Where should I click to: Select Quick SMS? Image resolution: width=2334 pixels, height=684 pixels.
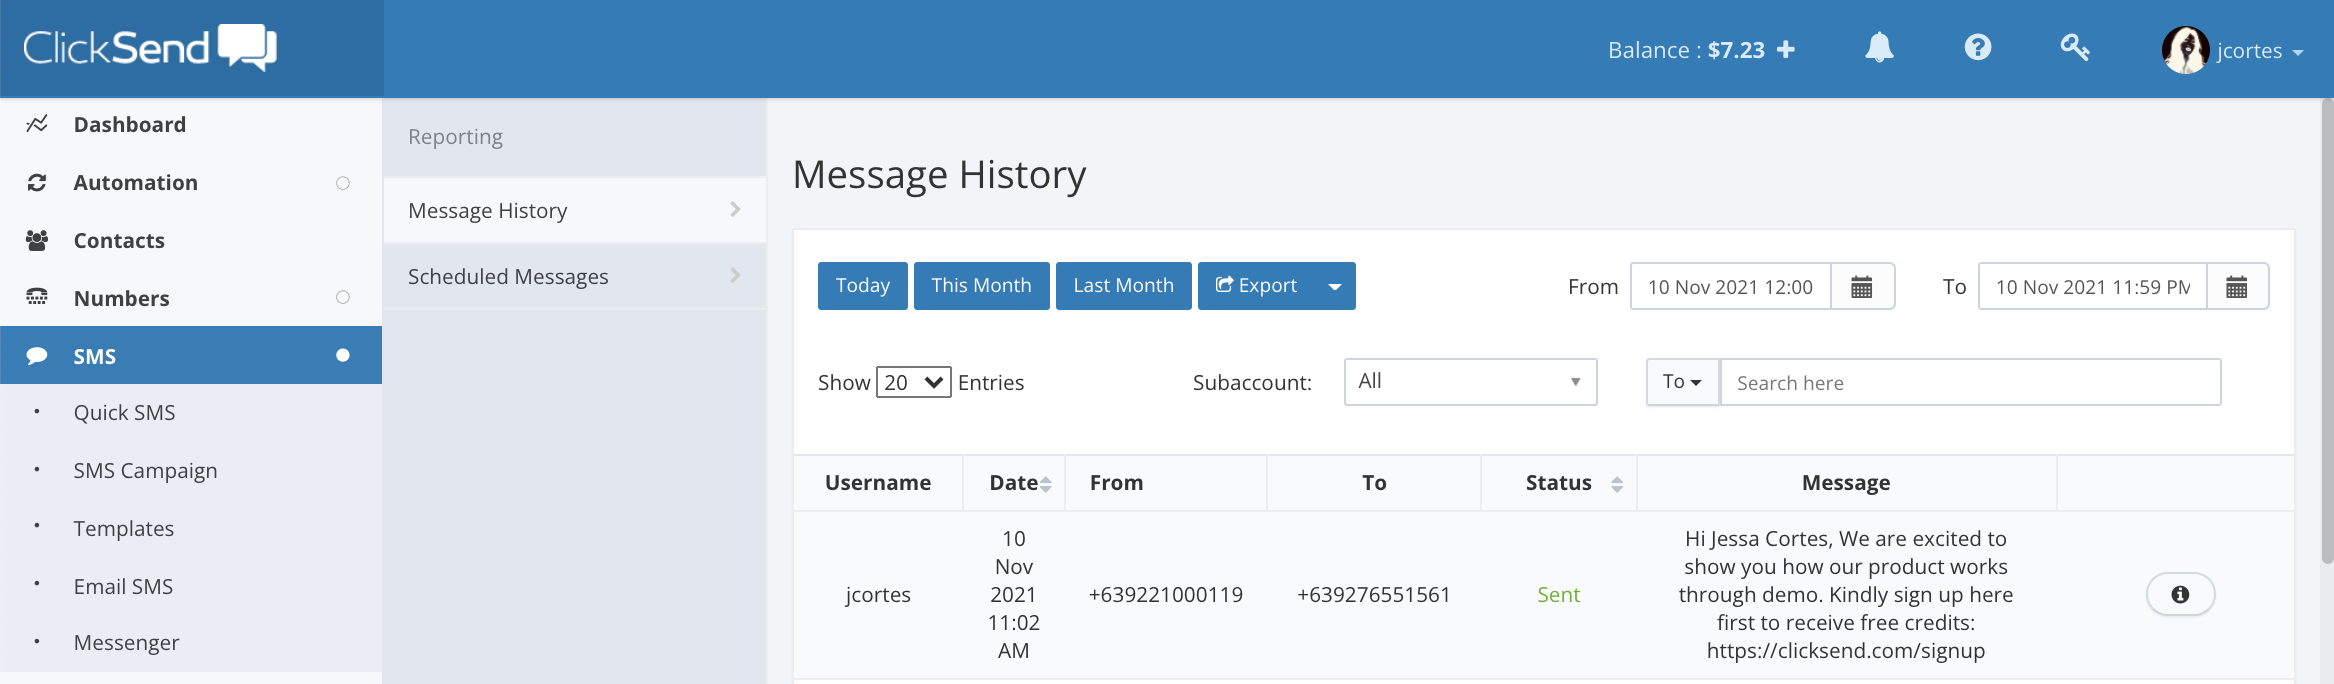click(x=124, y=412)
